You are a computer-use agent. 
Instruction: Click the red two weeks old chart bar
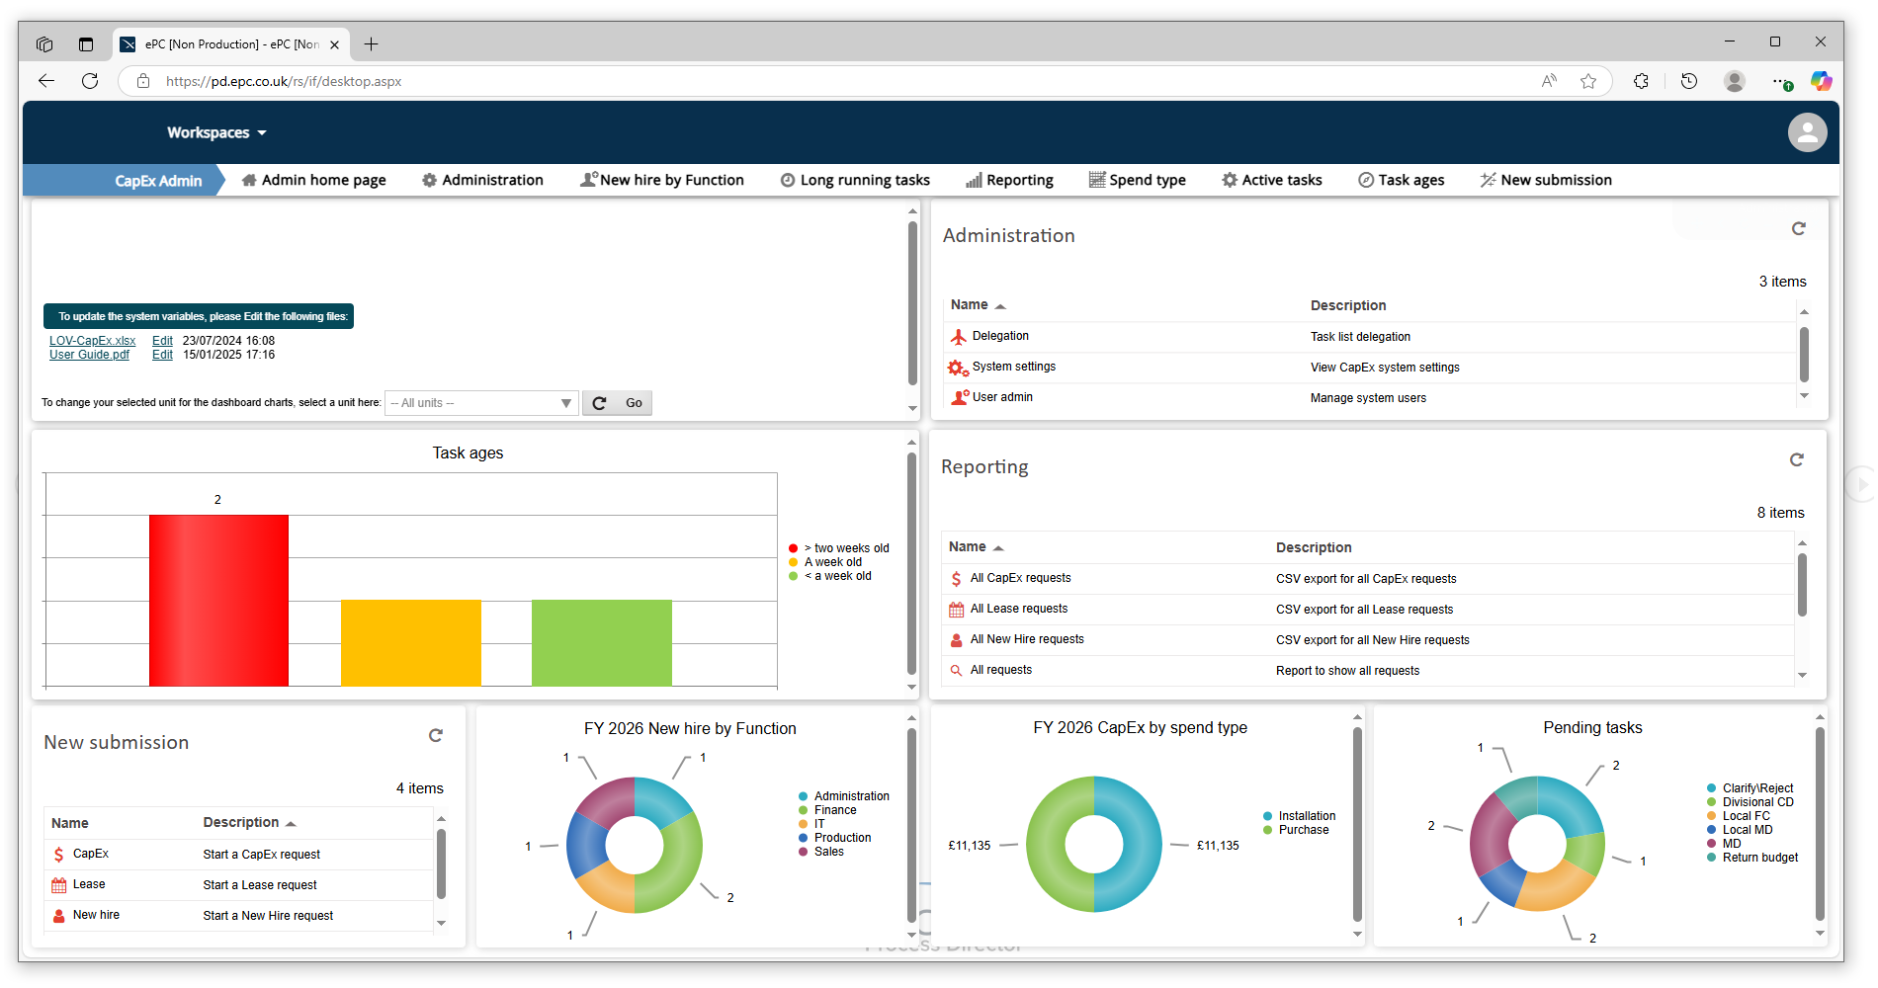(218, 600)
